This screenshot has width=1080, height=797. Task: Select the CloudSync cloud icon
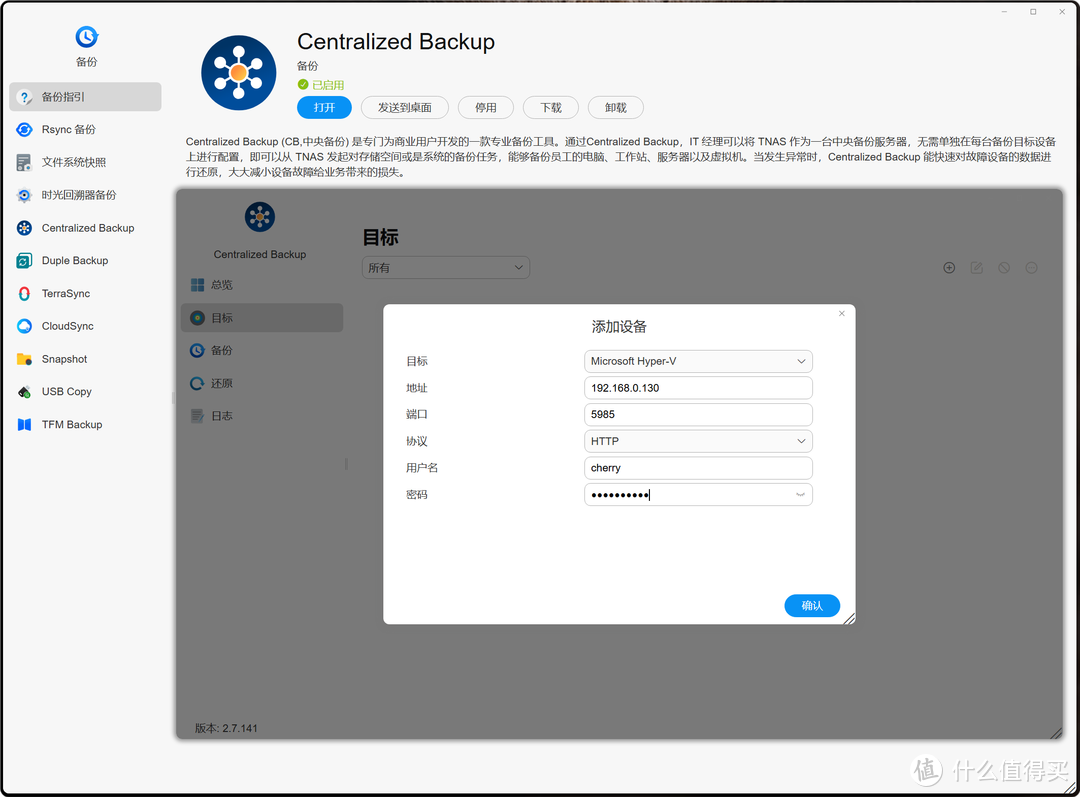[24, 326]
